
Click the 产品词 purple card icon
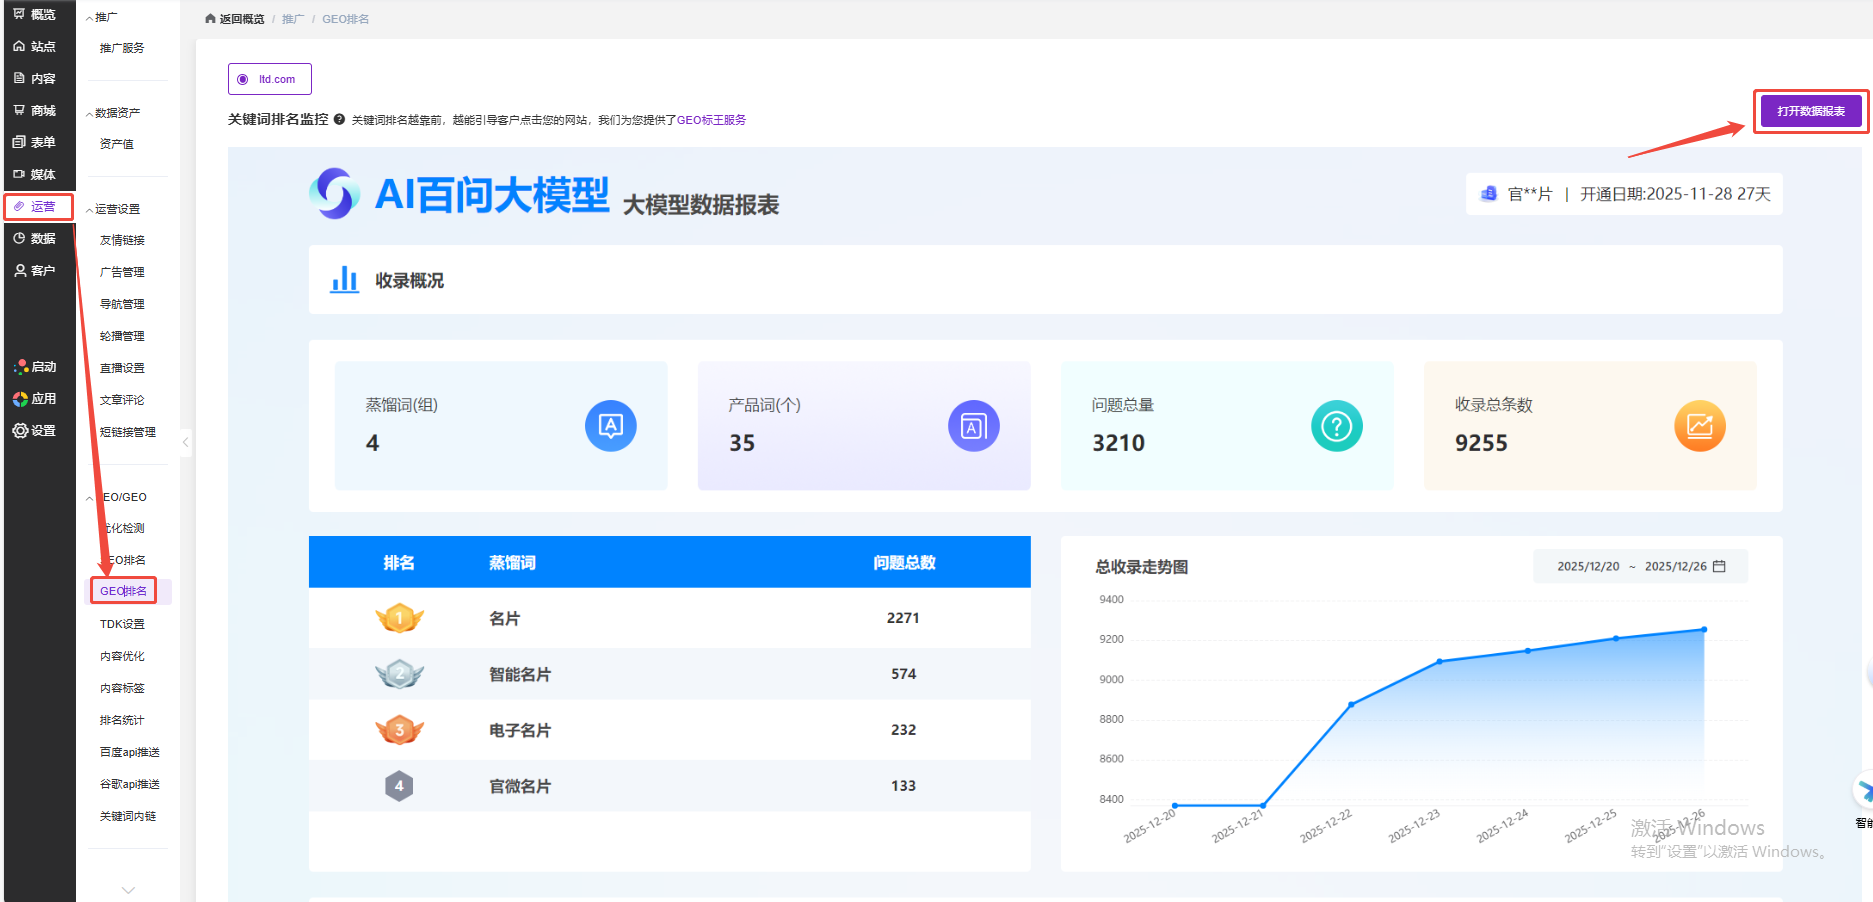pyautogui.click(x=973, y=426)
